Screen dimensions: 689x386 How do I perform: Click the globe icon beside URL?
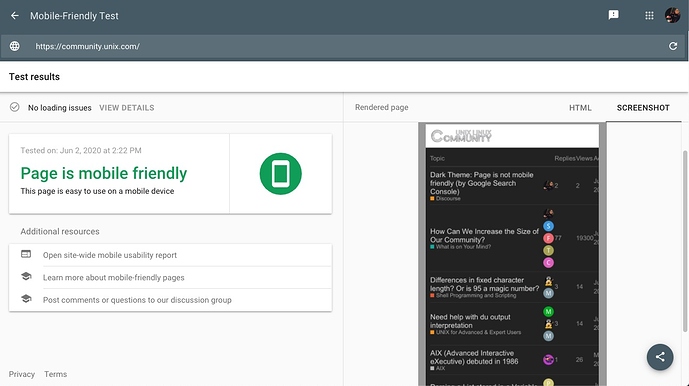point(15,46)
